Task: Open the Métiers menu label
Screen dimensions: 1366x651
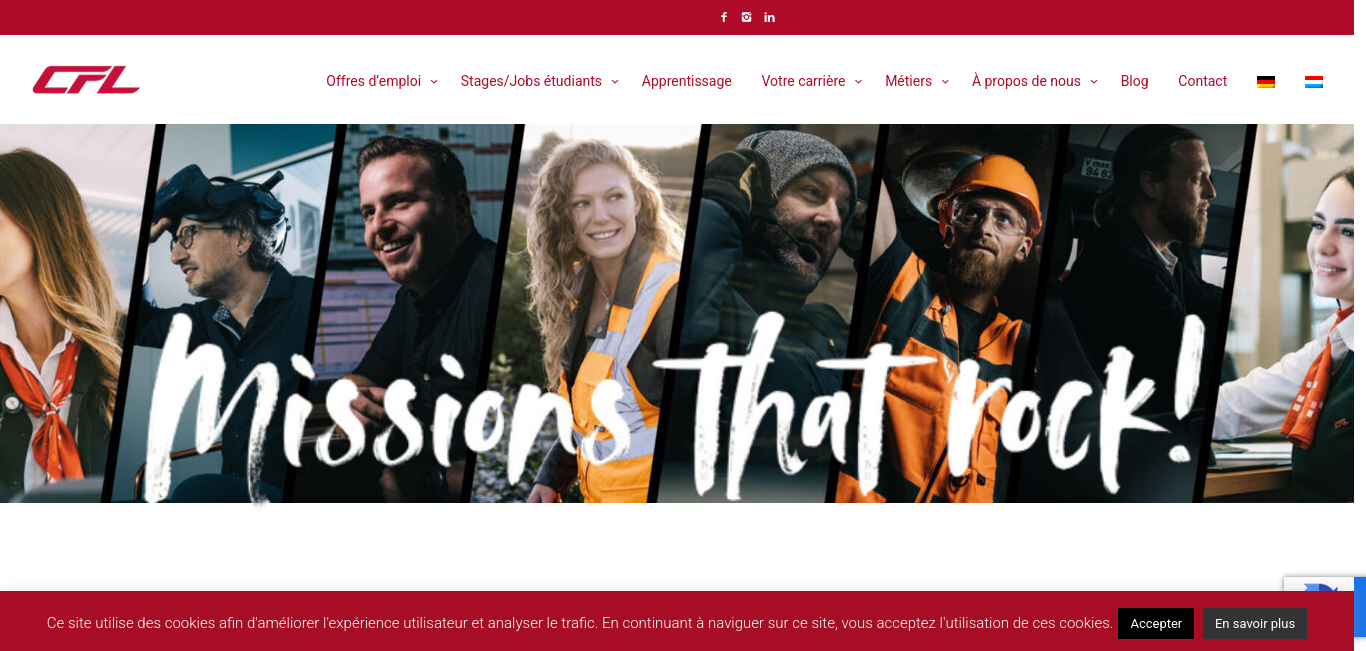Action: click(x=908, y=81)
